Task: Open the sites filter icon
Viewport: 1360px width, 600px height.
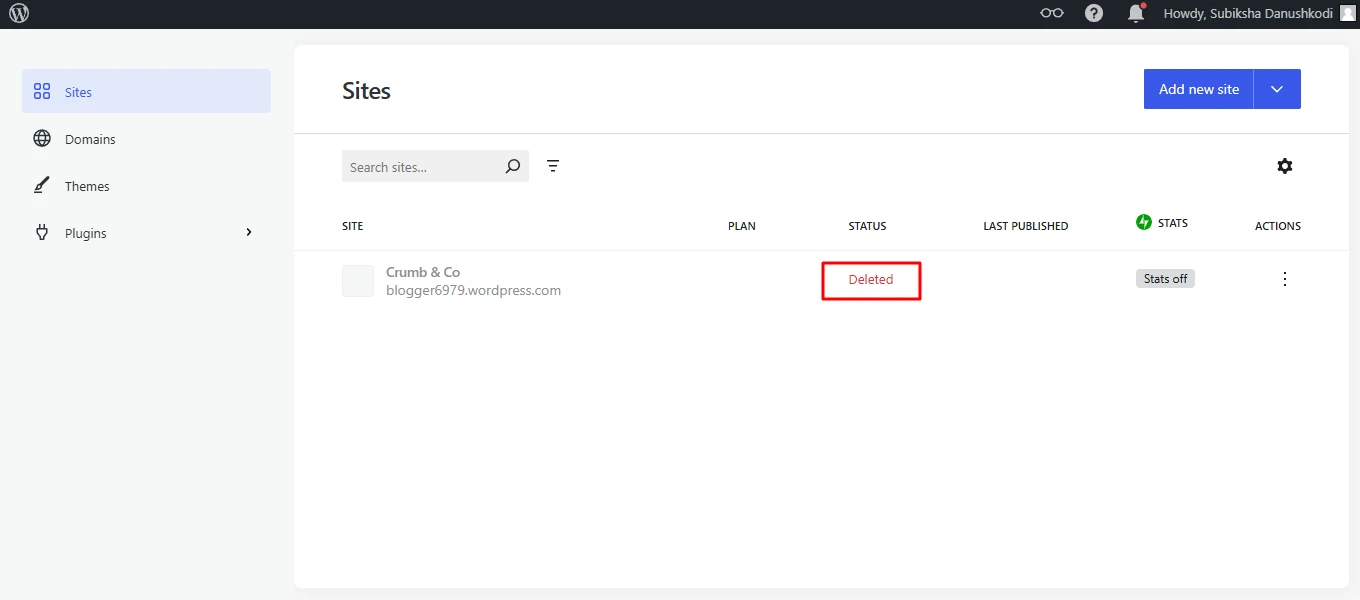Action: click(x=553, y=166)
